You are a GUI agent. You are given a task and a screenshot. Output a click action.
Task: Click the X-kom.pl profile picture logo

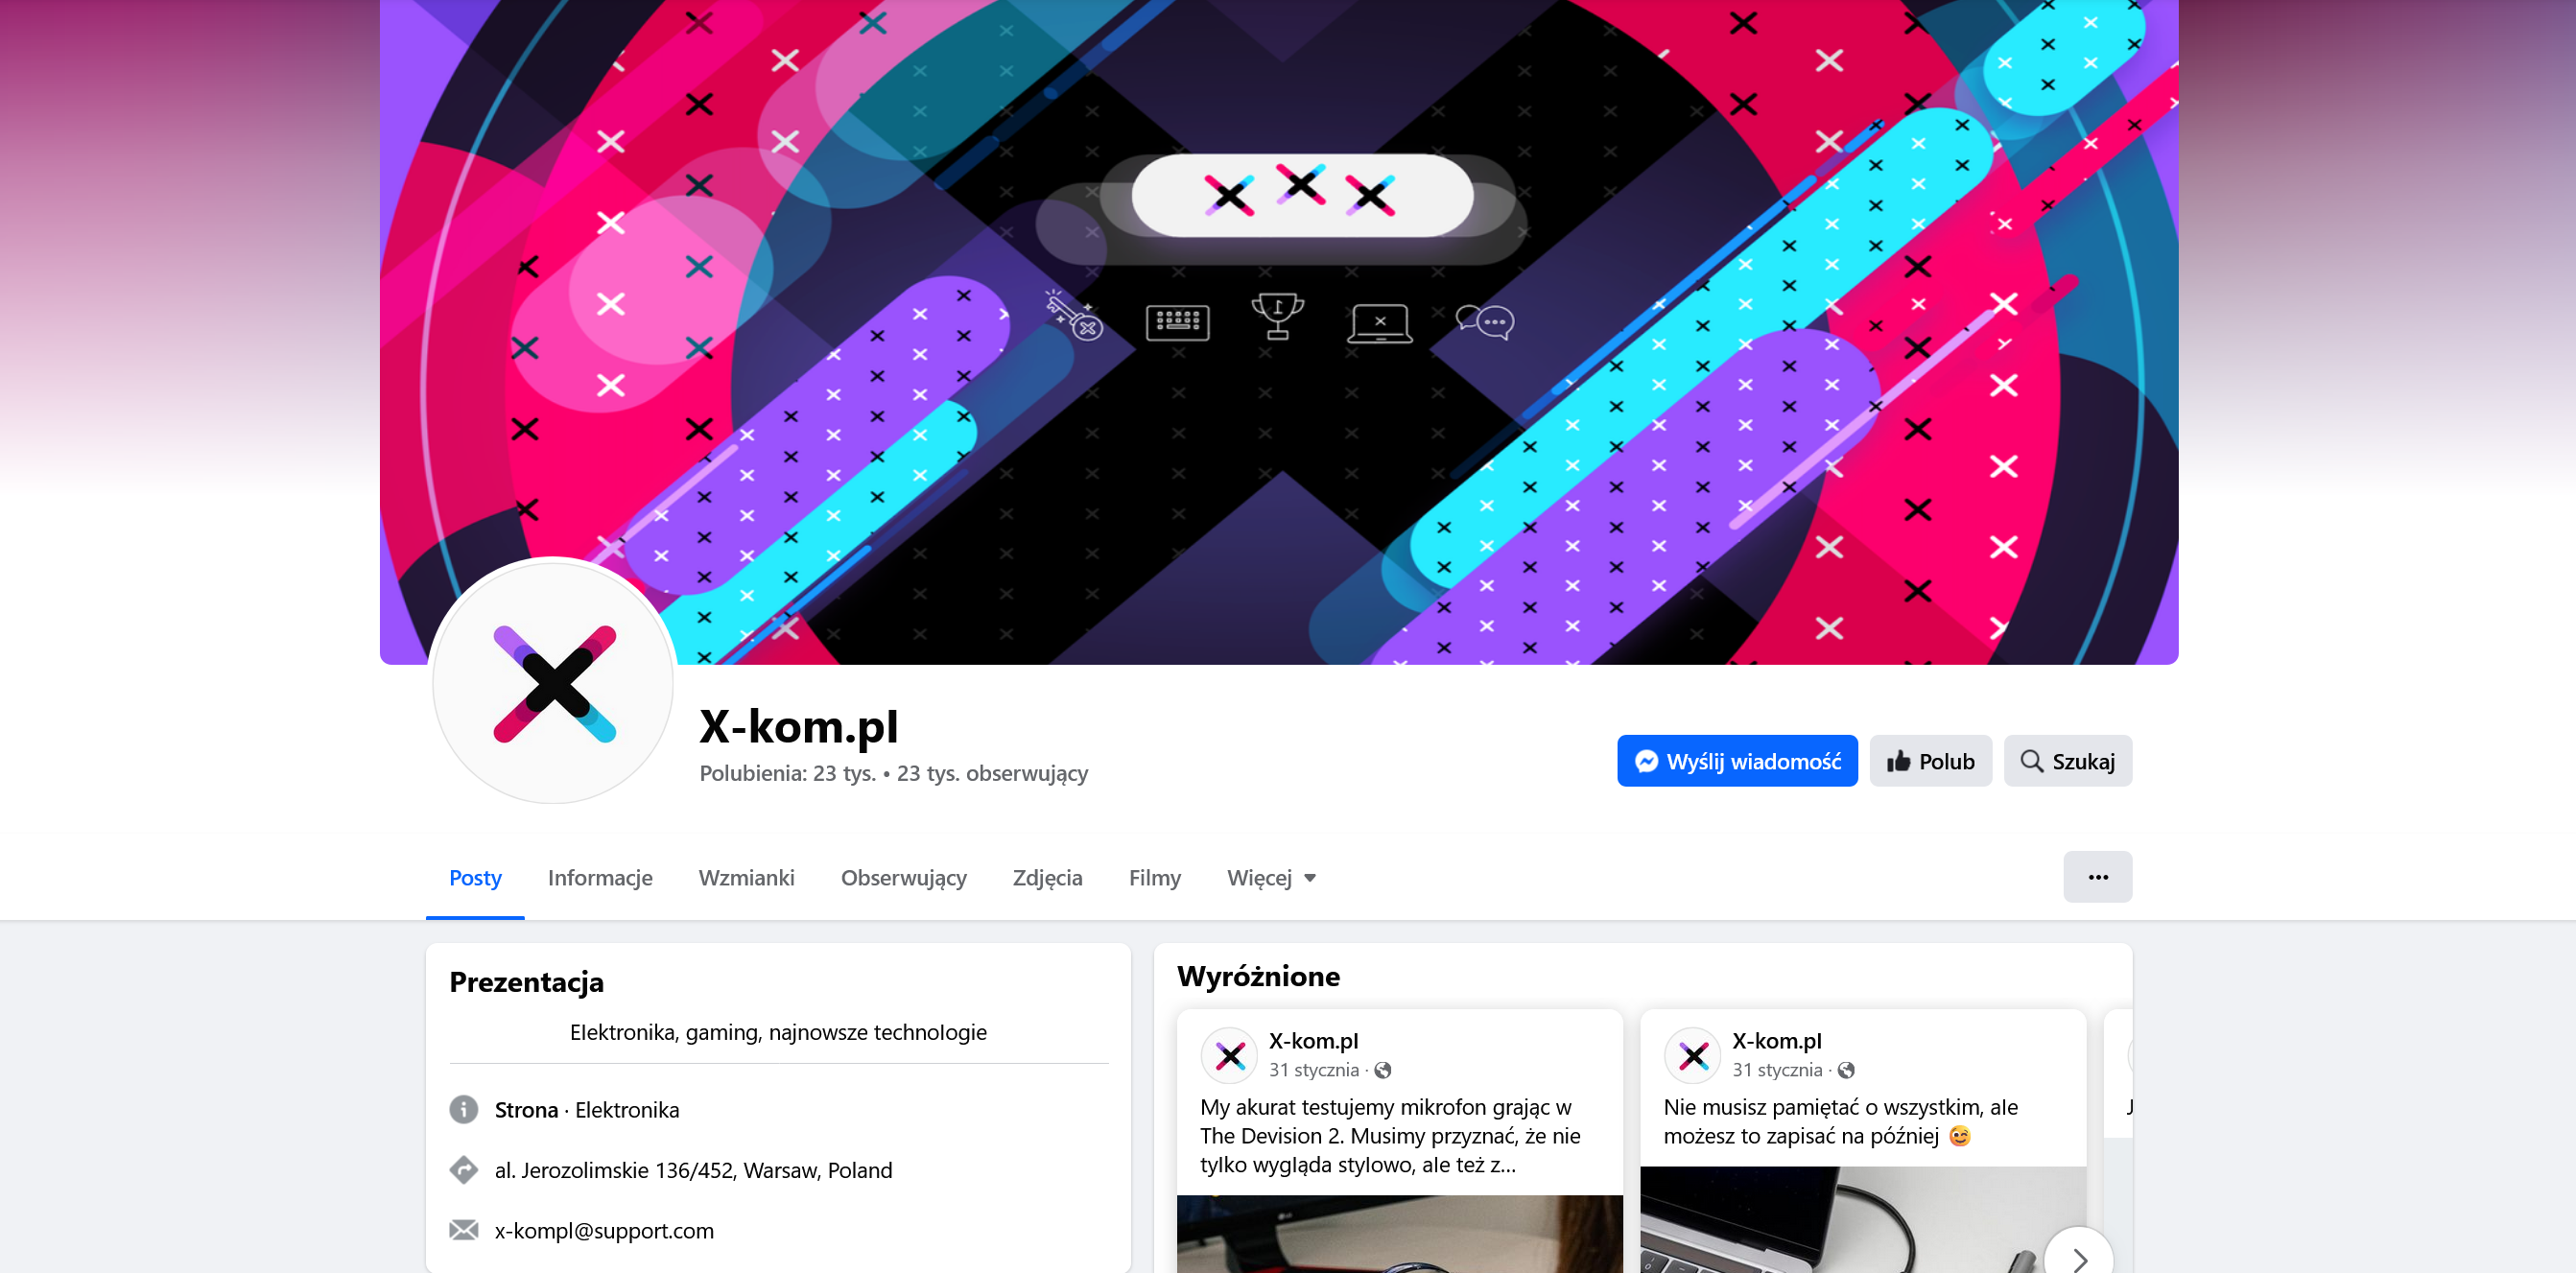[x=553, y=682]
